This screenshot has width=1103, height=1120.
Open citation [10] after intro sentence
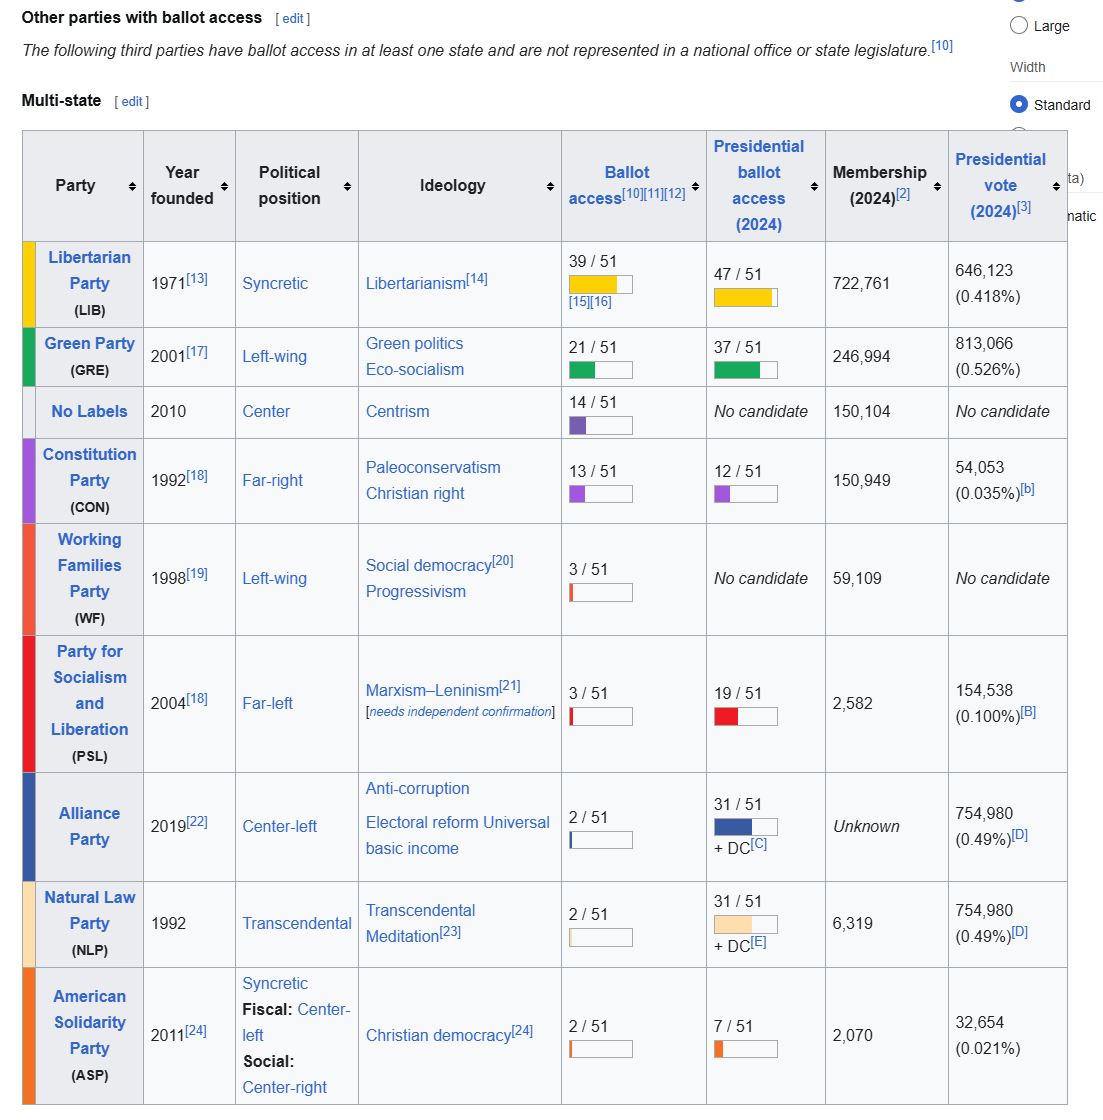942,46
